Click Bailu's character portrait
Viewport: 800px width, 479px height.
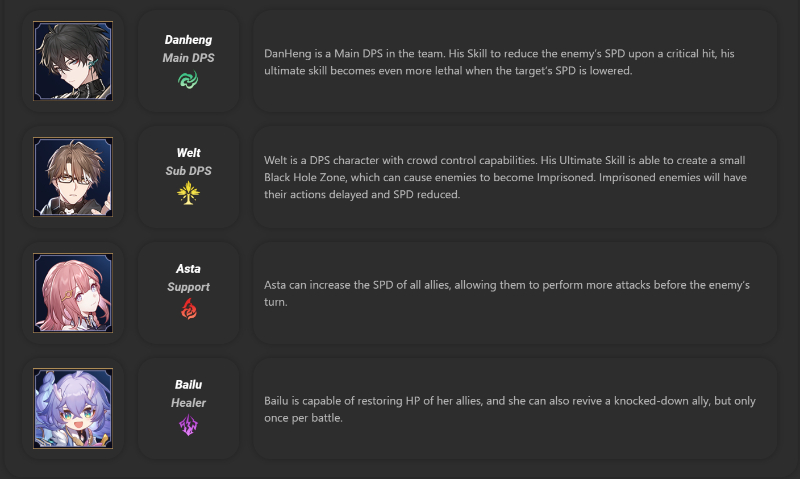73,409
